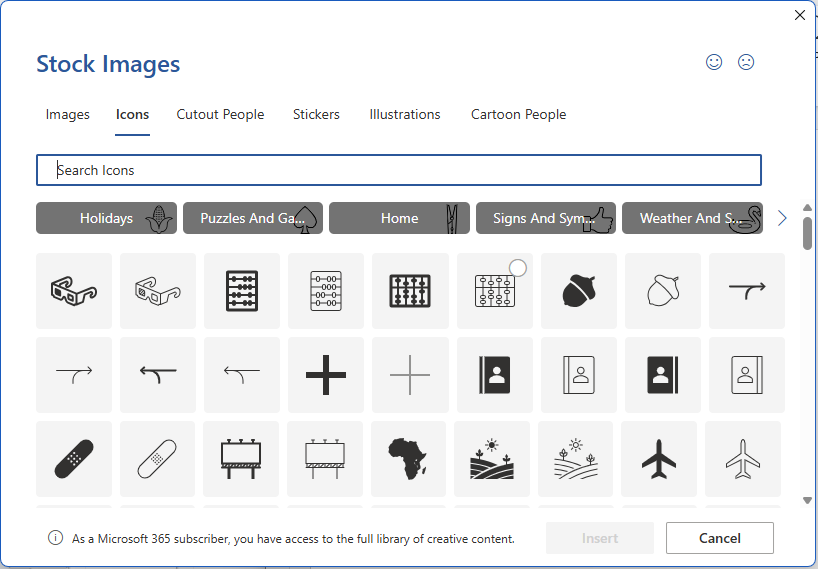Switch to the Images tab
818x569 pixels.
tap(67, 114)
